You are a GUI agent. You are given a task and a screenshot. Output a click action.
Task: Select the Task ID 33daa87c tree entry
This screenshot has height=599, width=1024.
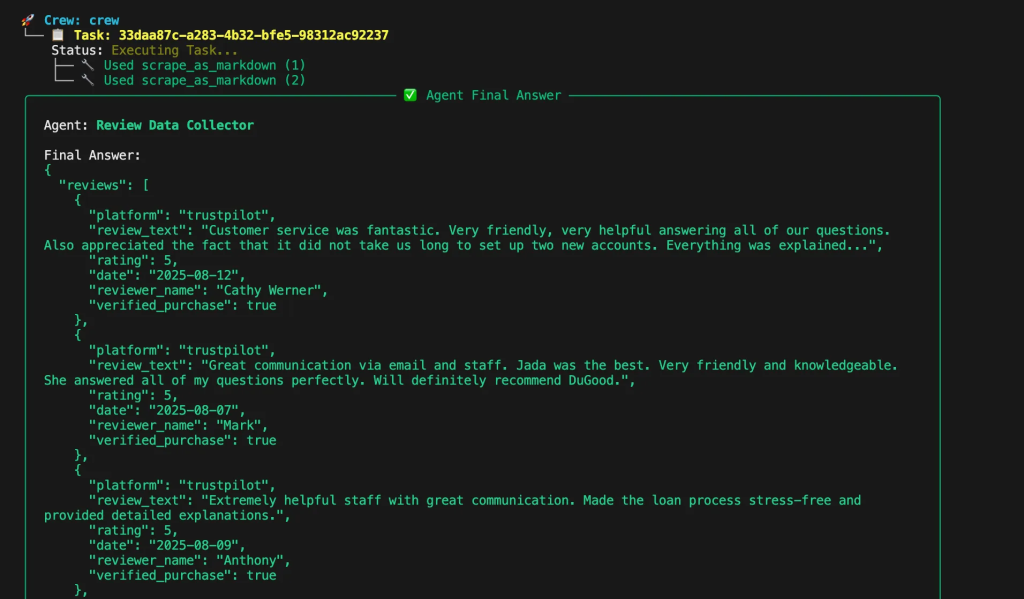pos(231,35)
